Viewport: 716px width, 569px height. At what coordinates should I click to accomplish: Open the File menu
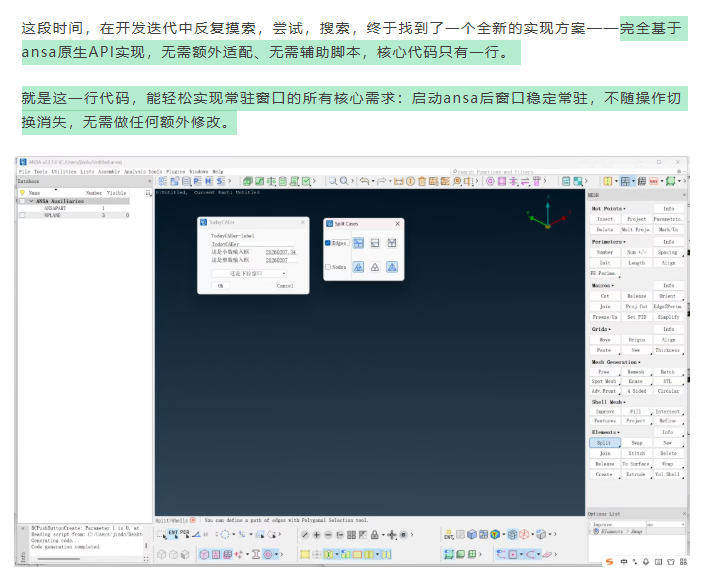[24, 172]
